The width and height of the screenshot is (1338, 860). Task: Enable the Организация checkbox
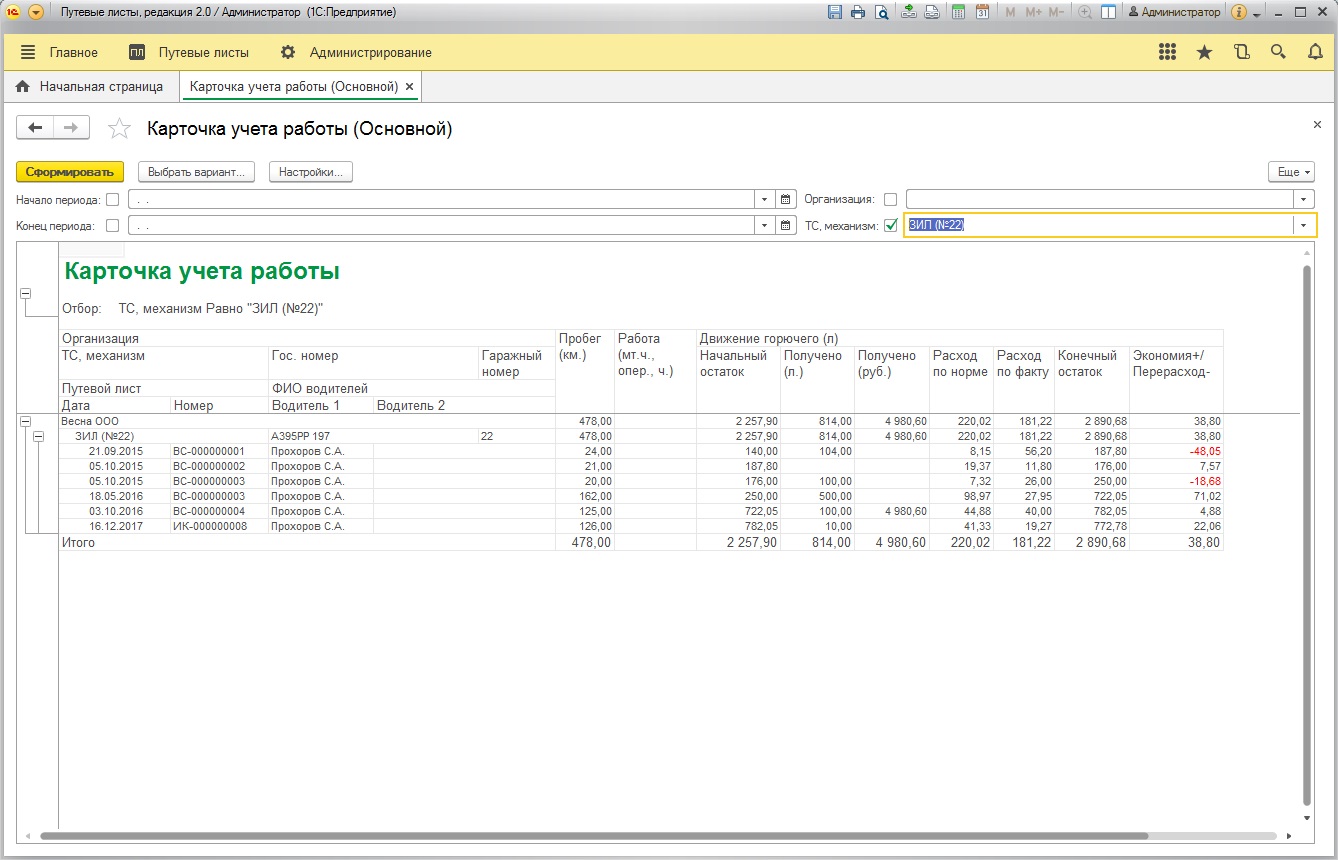coord(891,199)
